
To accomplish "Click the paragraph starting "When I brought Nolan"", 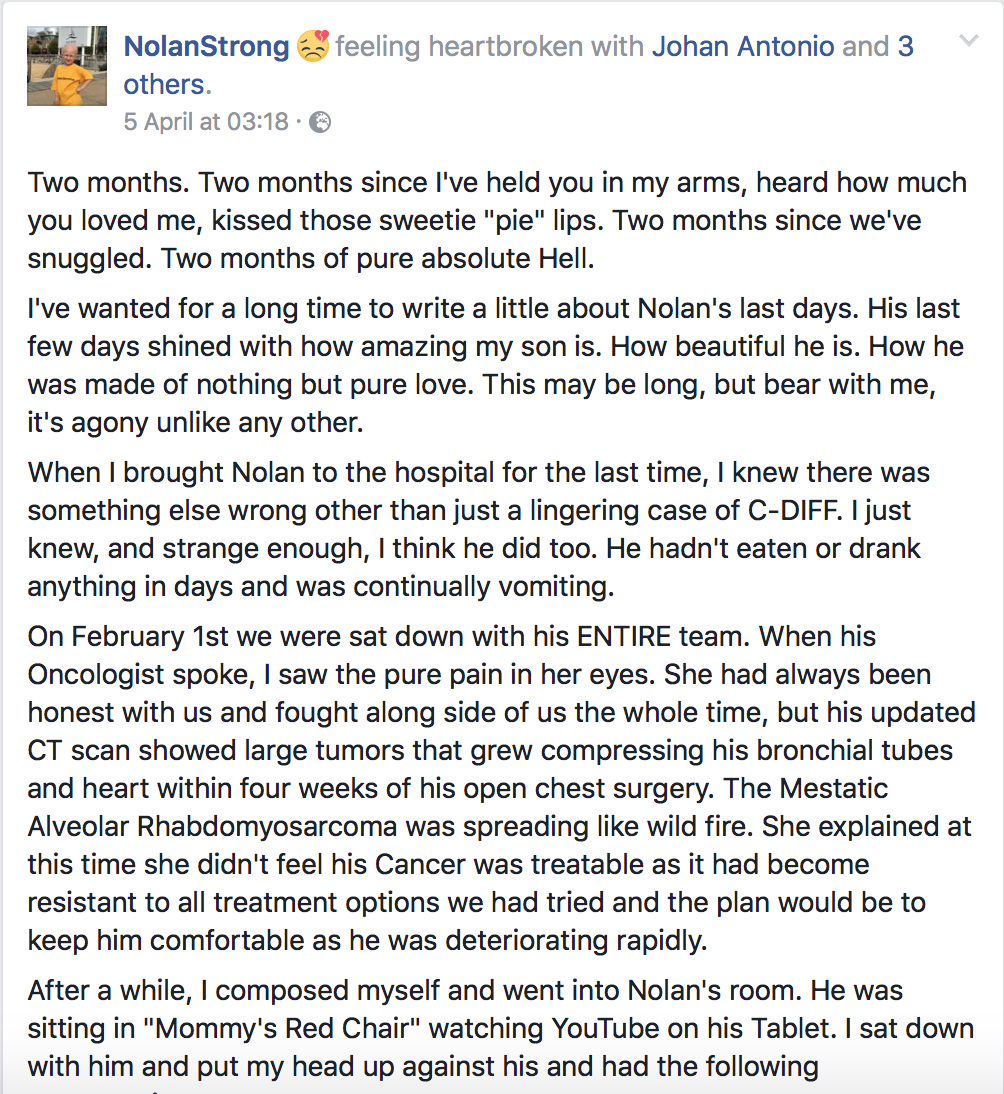I will pos(479,530).
